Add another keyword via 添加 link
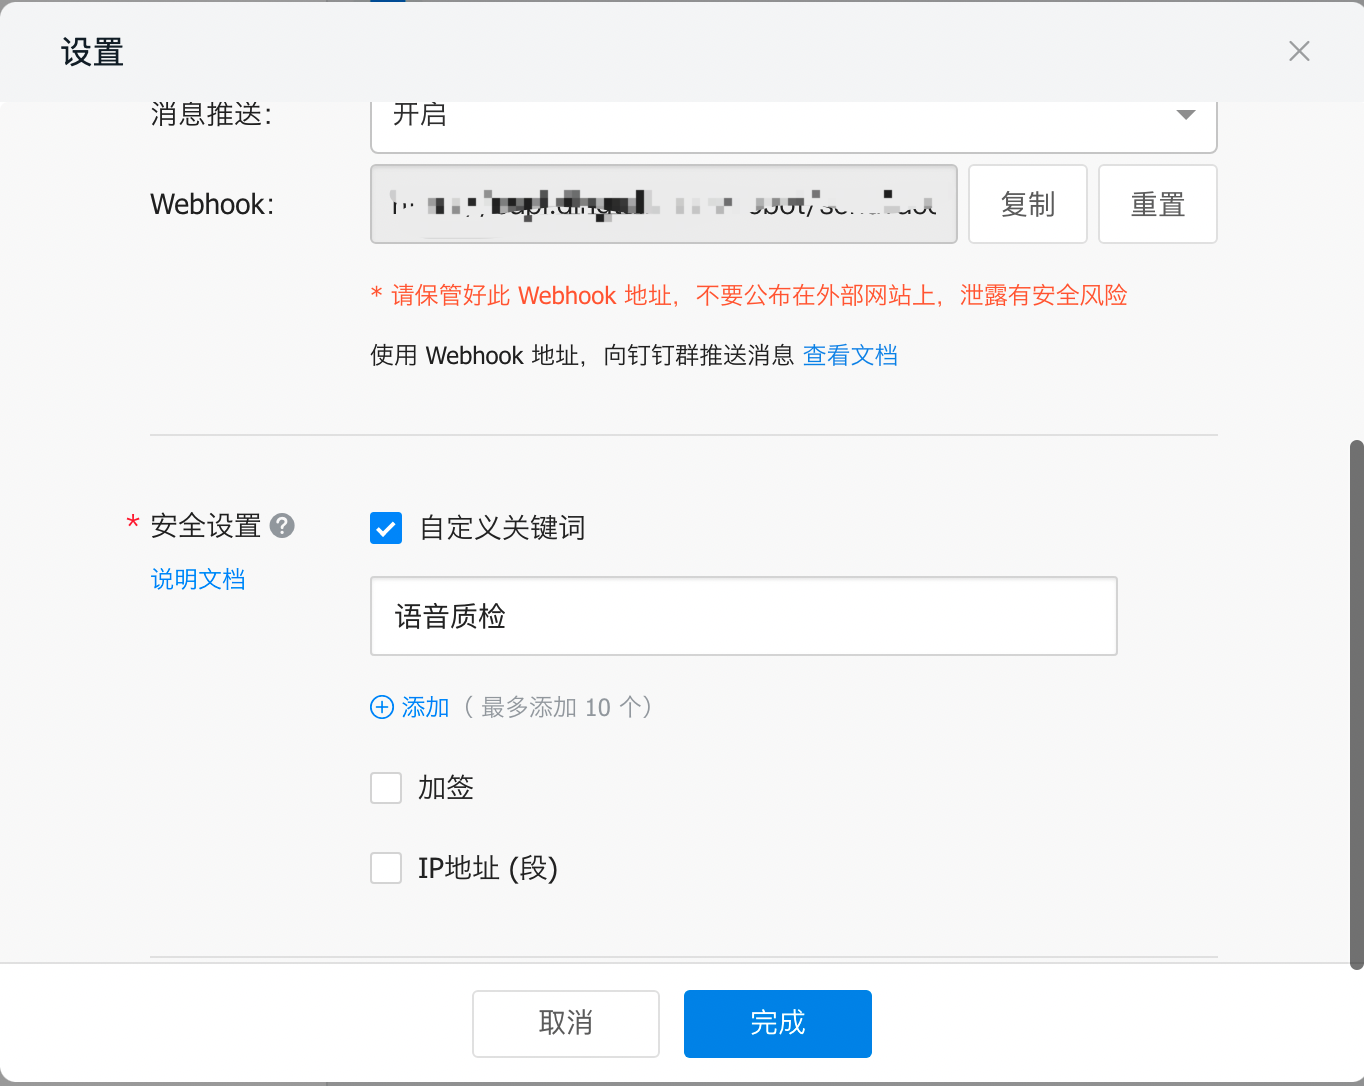The height and width of the screenshot is (1086, 1364). (425, 707)
